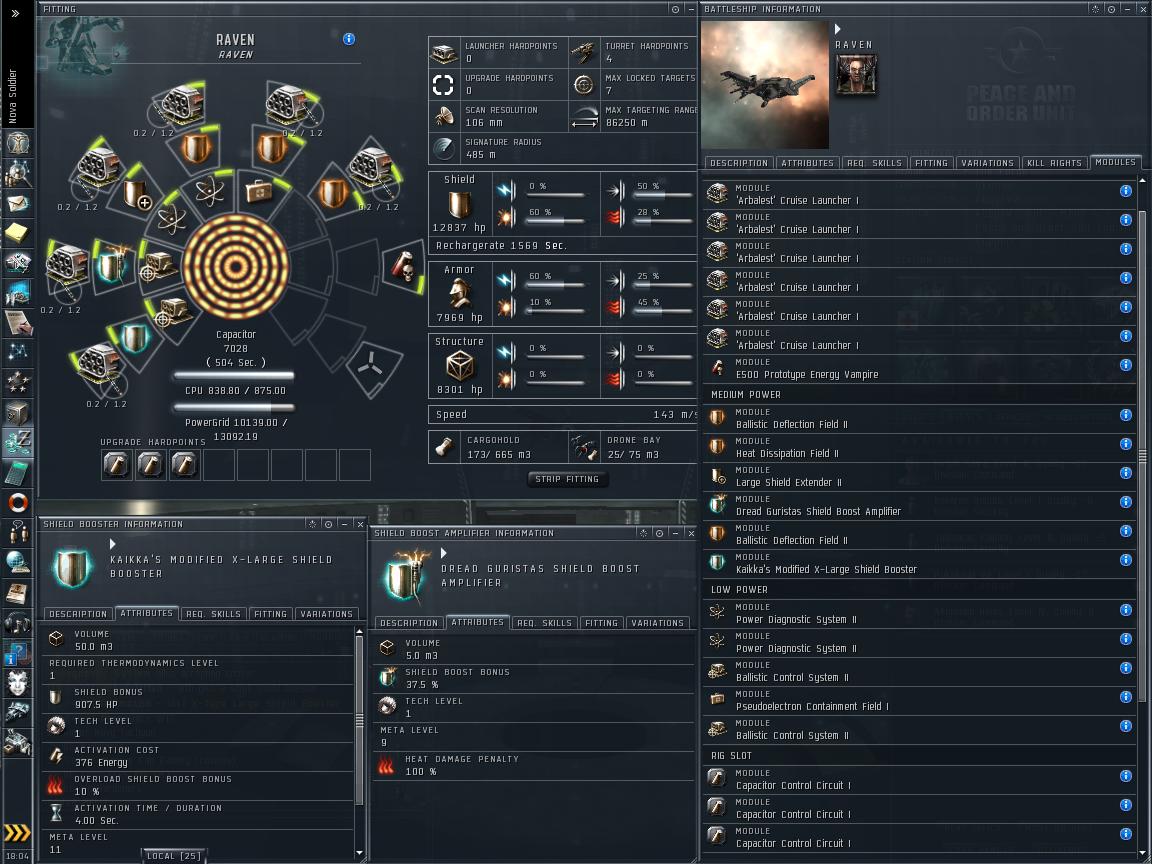
Task: Click the life-ring help icon in sidebar
Action: tap(17, 503)
